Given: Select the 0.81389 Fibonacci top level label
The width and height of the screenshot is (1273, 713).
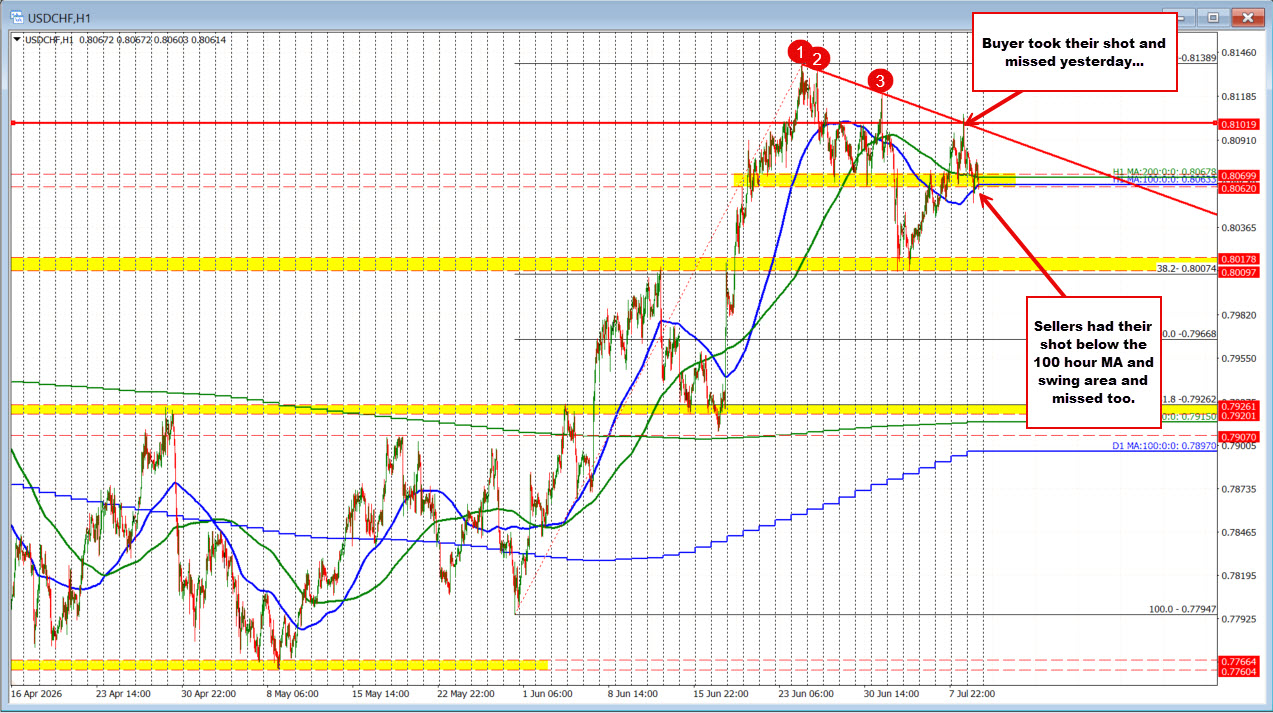Looking at the screenshot, I should [x=1199, y=58].
